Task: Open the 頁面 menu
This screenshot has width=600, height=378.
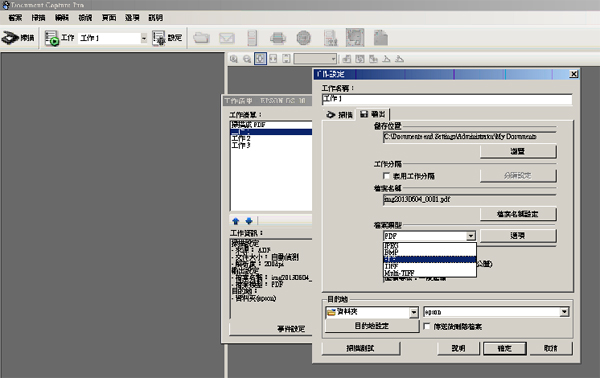Action: 109,18
